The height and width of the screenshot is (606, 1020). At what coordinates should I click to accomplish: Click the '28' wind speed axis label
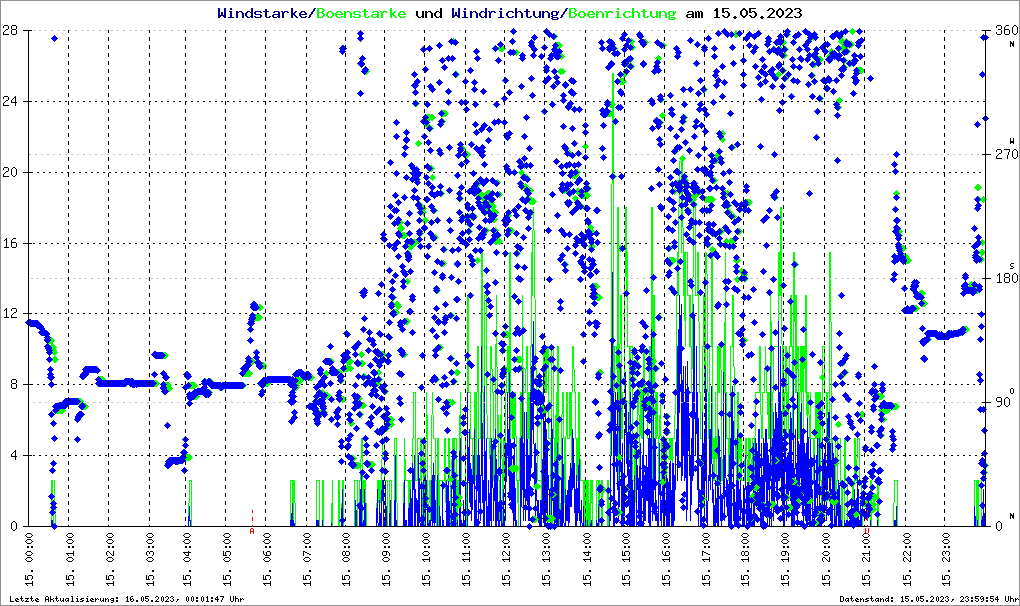click(10, 31)
